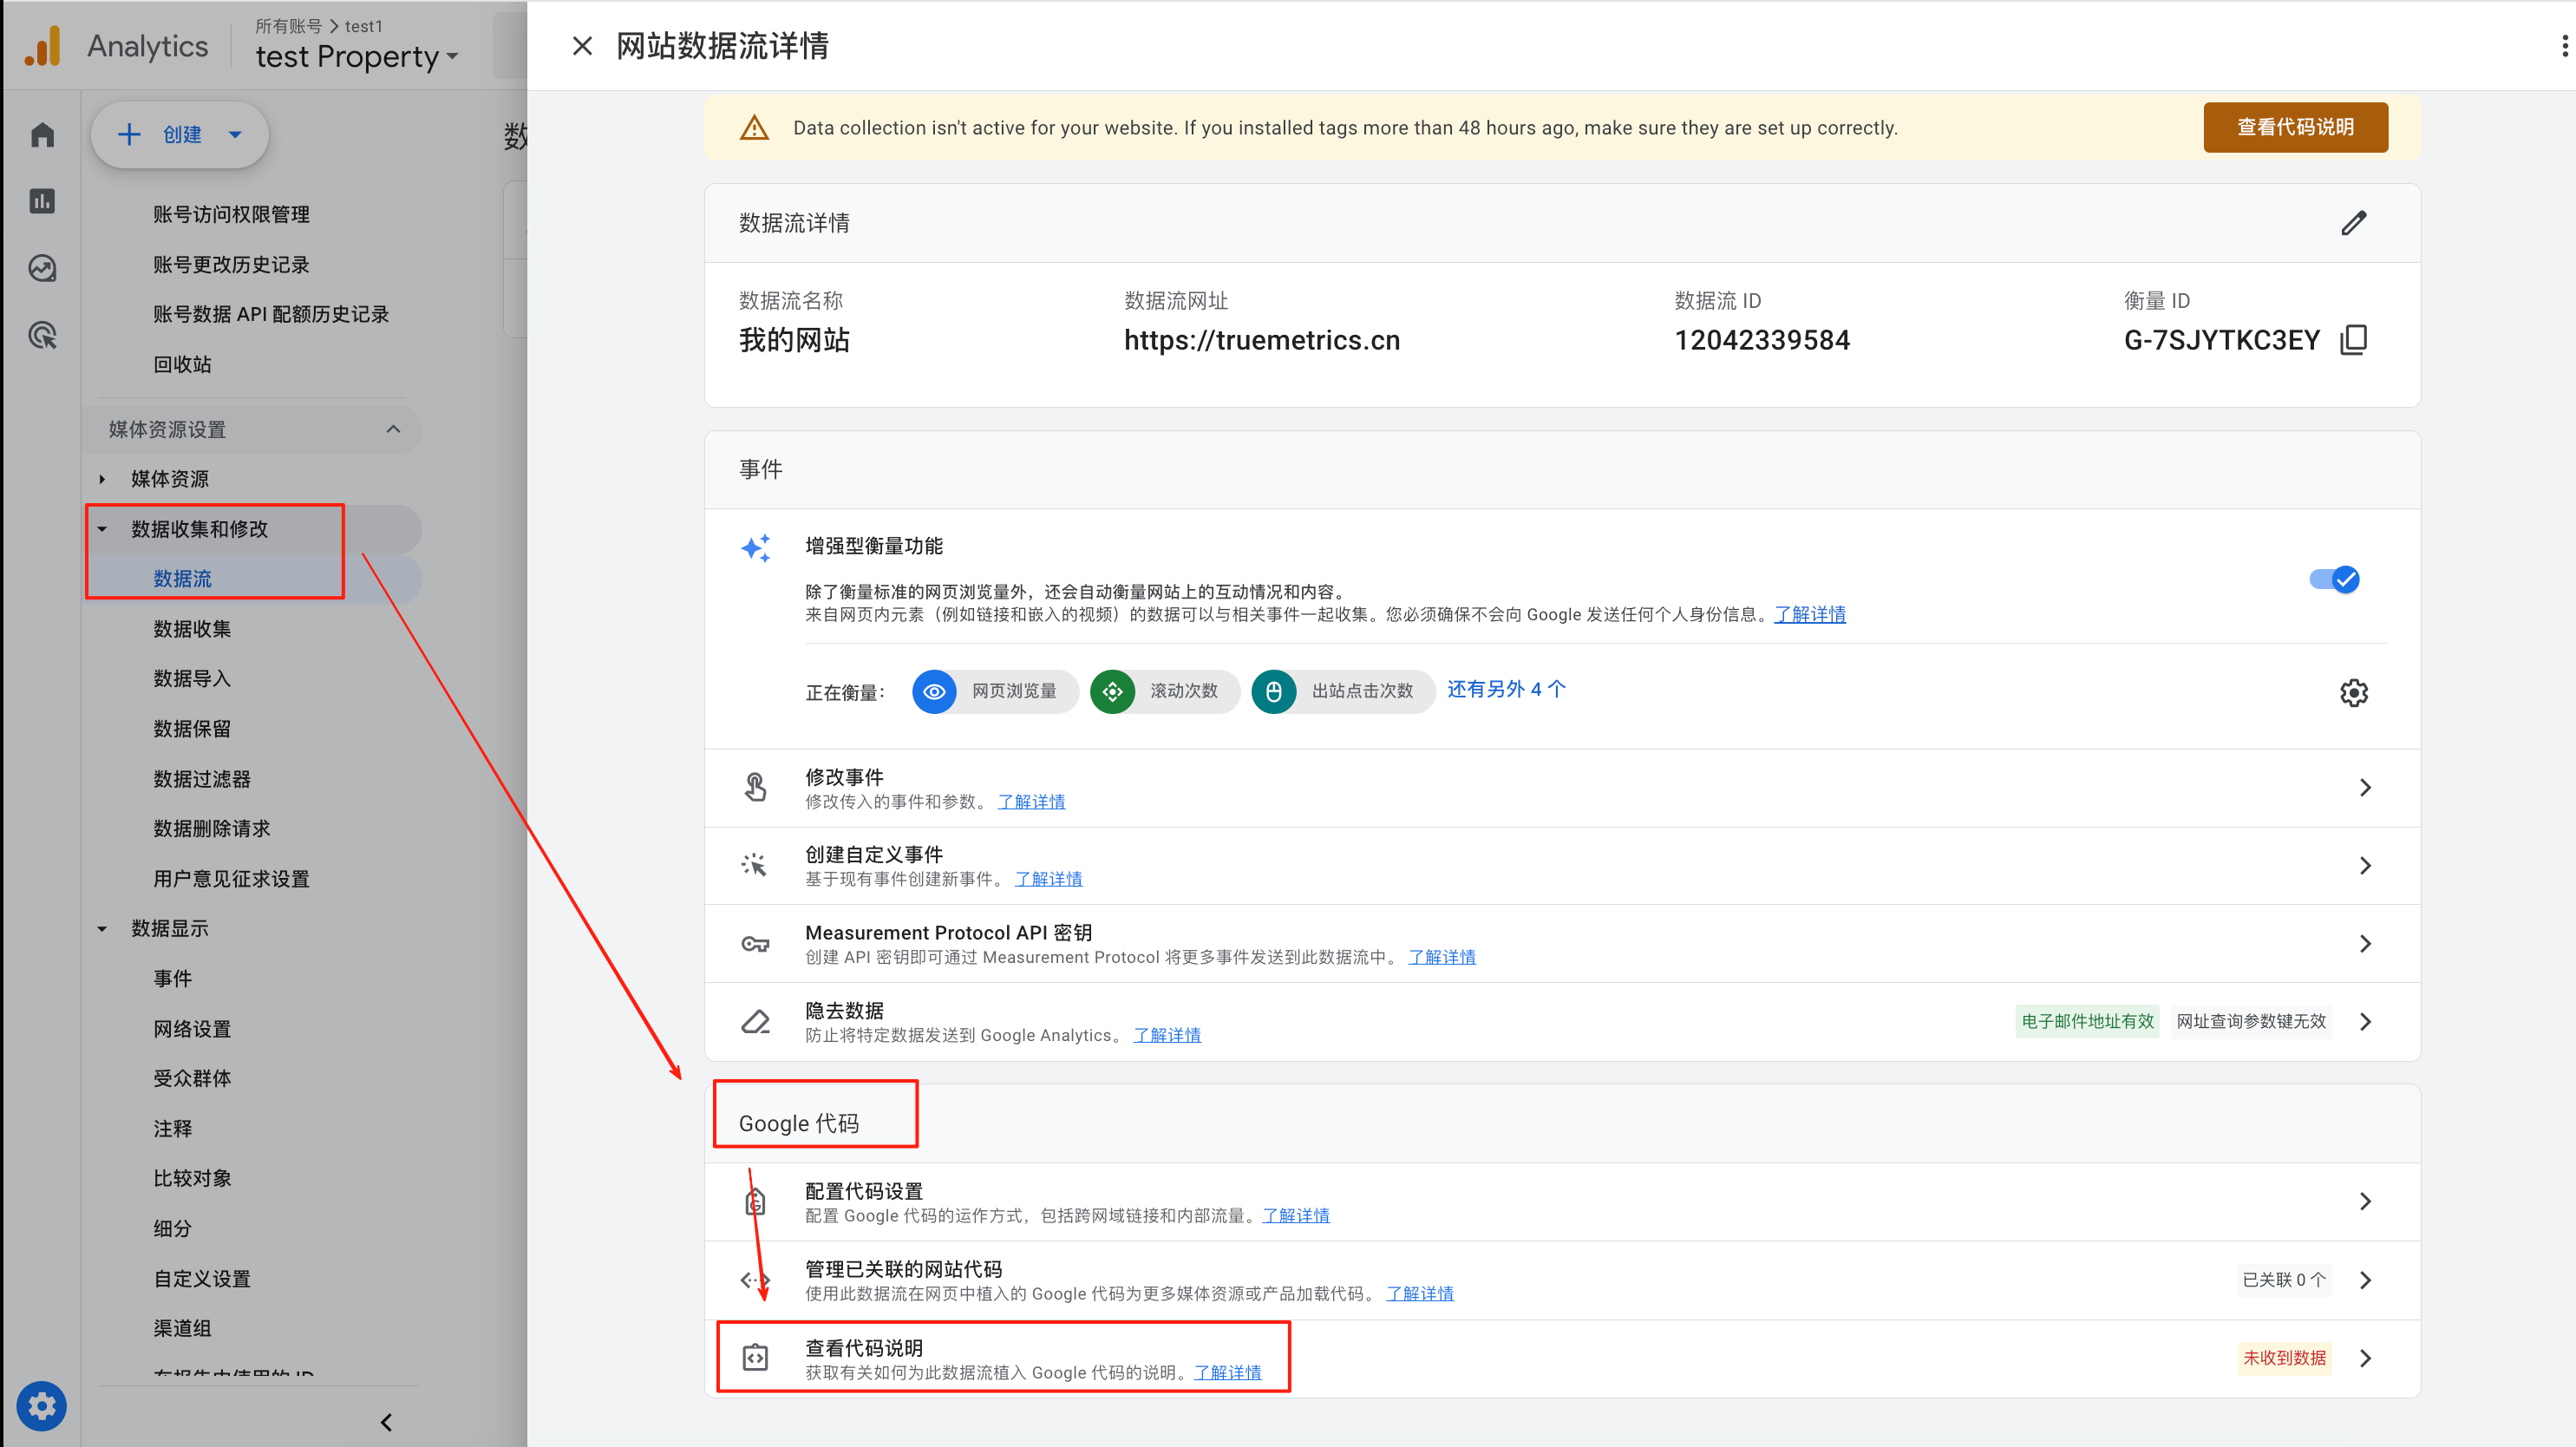Click the Analytics home icon in left sidebar
The image size is (2576, 1447).
point(42,134)
